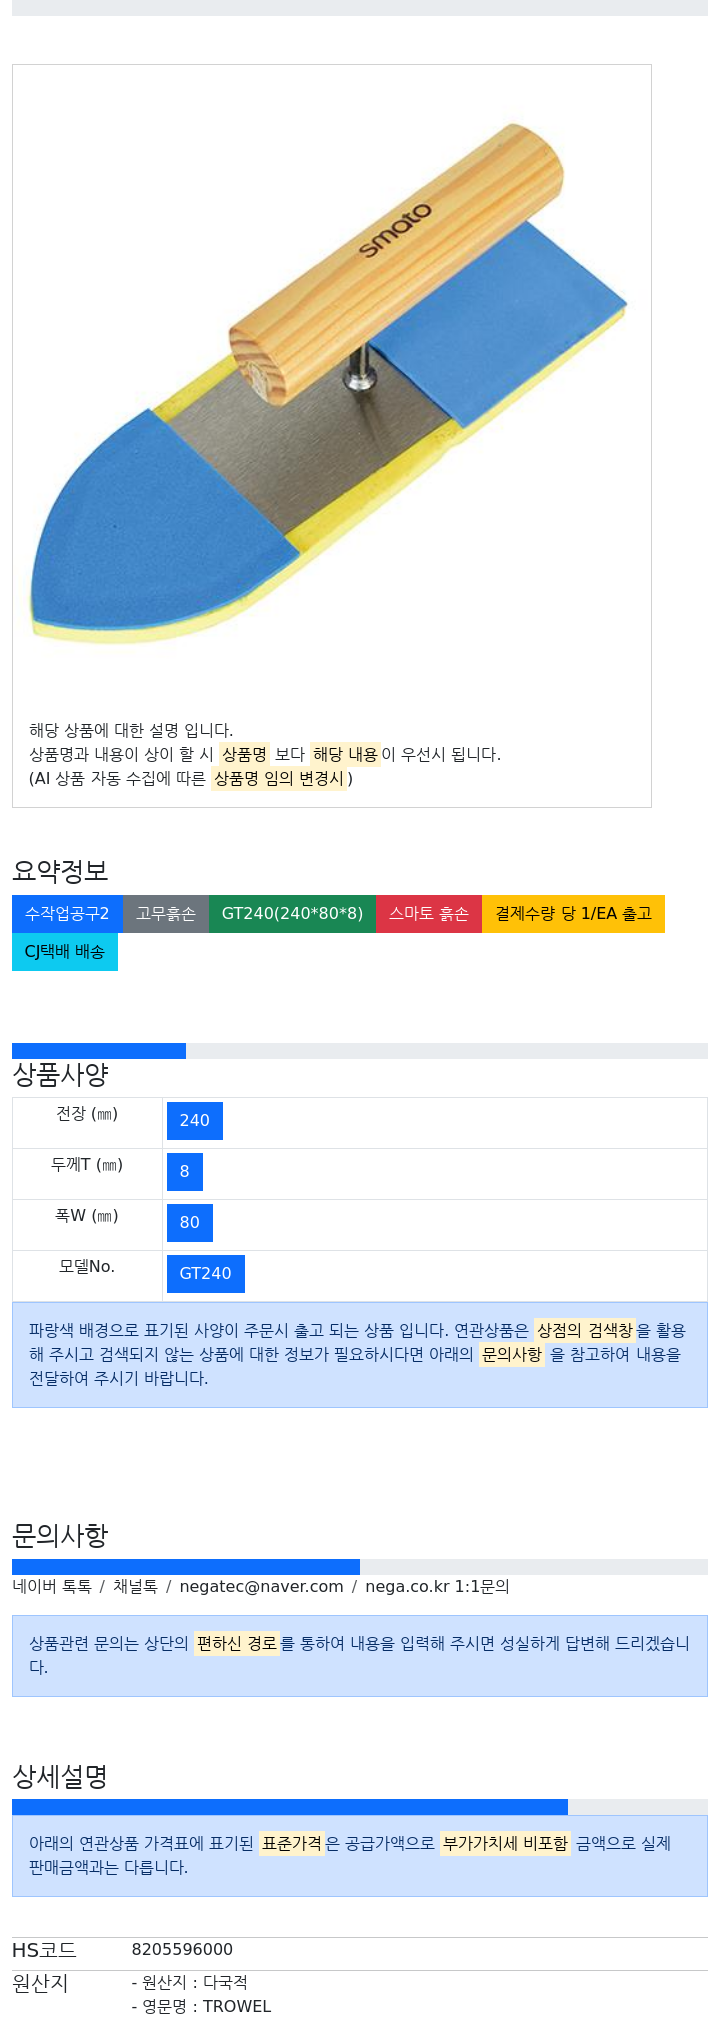Select the GT240 model number badge
Screen dimensions: 720x2019
click(206, 1274)
